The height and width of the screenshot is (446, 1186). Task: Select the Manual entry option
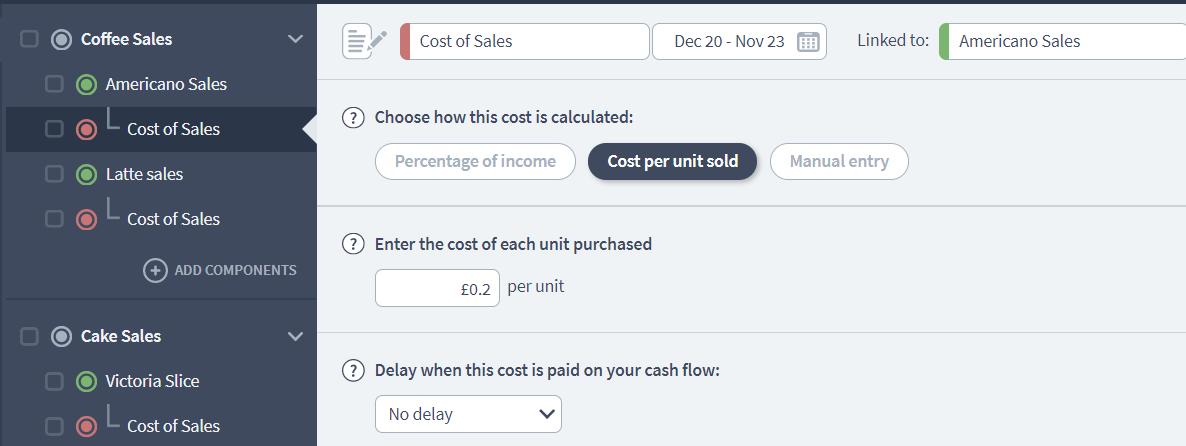pos(838,161)
